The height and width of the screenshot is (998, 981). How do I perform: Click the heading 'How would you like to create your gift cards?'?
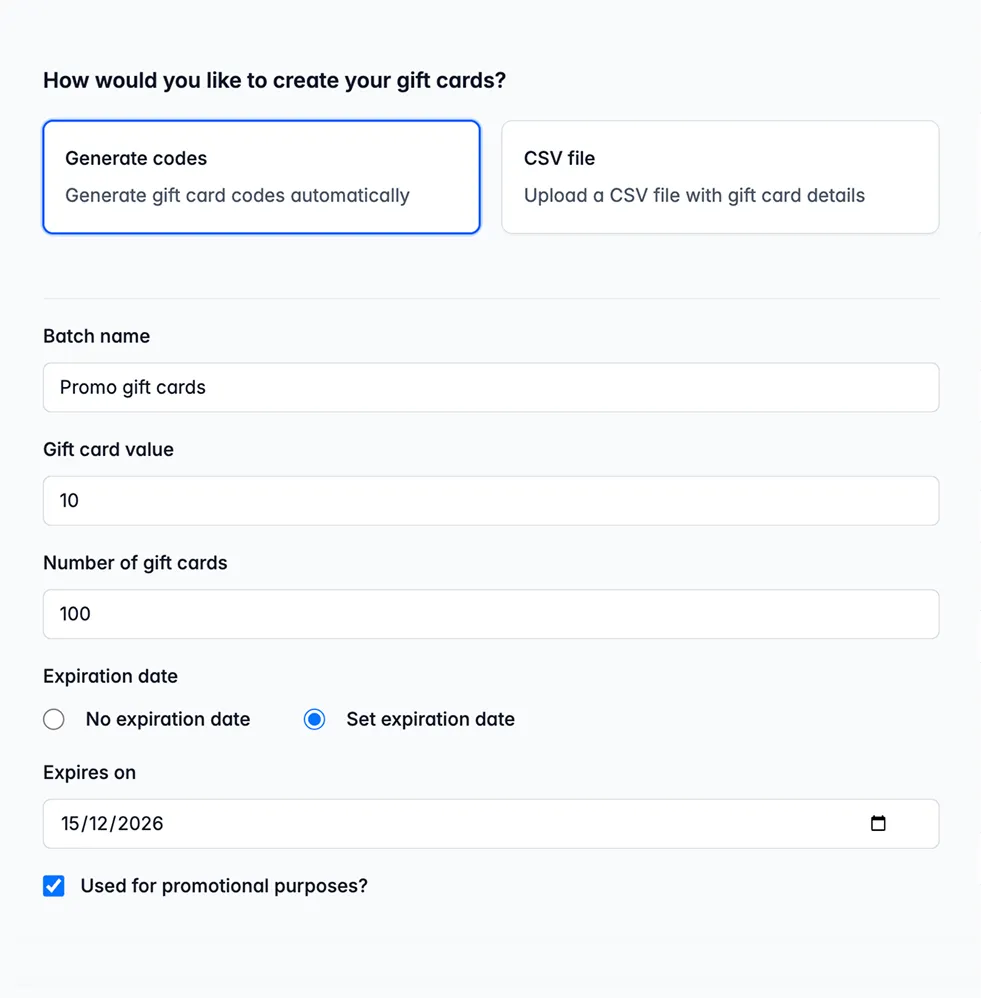[274, 80]
